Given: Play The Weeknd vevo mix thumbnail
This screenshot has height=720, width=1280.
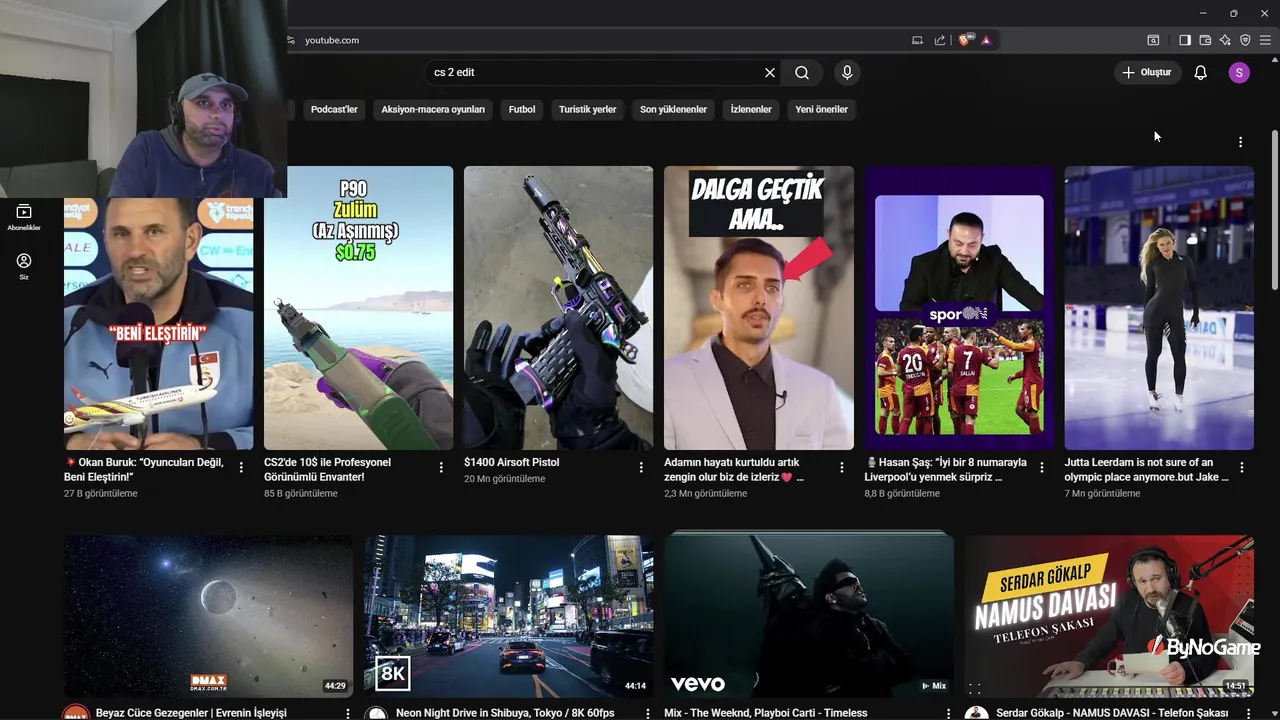Looking at the screenshot, I should 809,616.
